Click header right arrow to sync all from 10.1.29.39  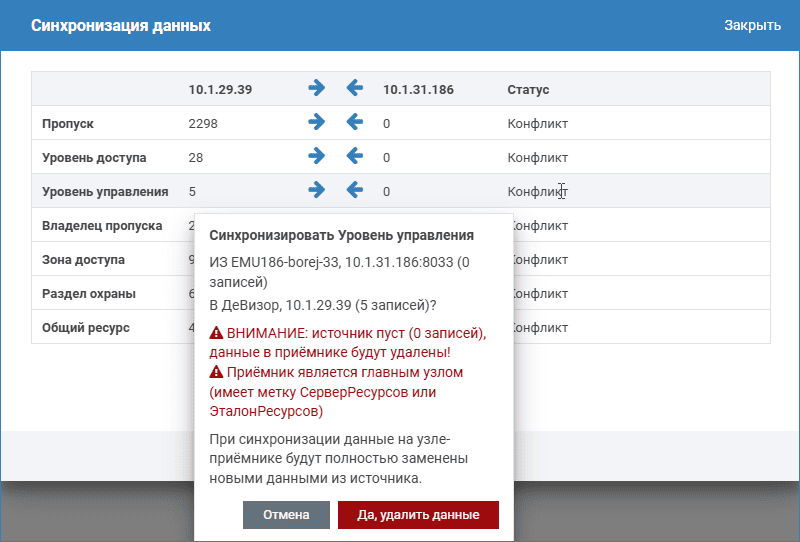(x=316, y=88)
